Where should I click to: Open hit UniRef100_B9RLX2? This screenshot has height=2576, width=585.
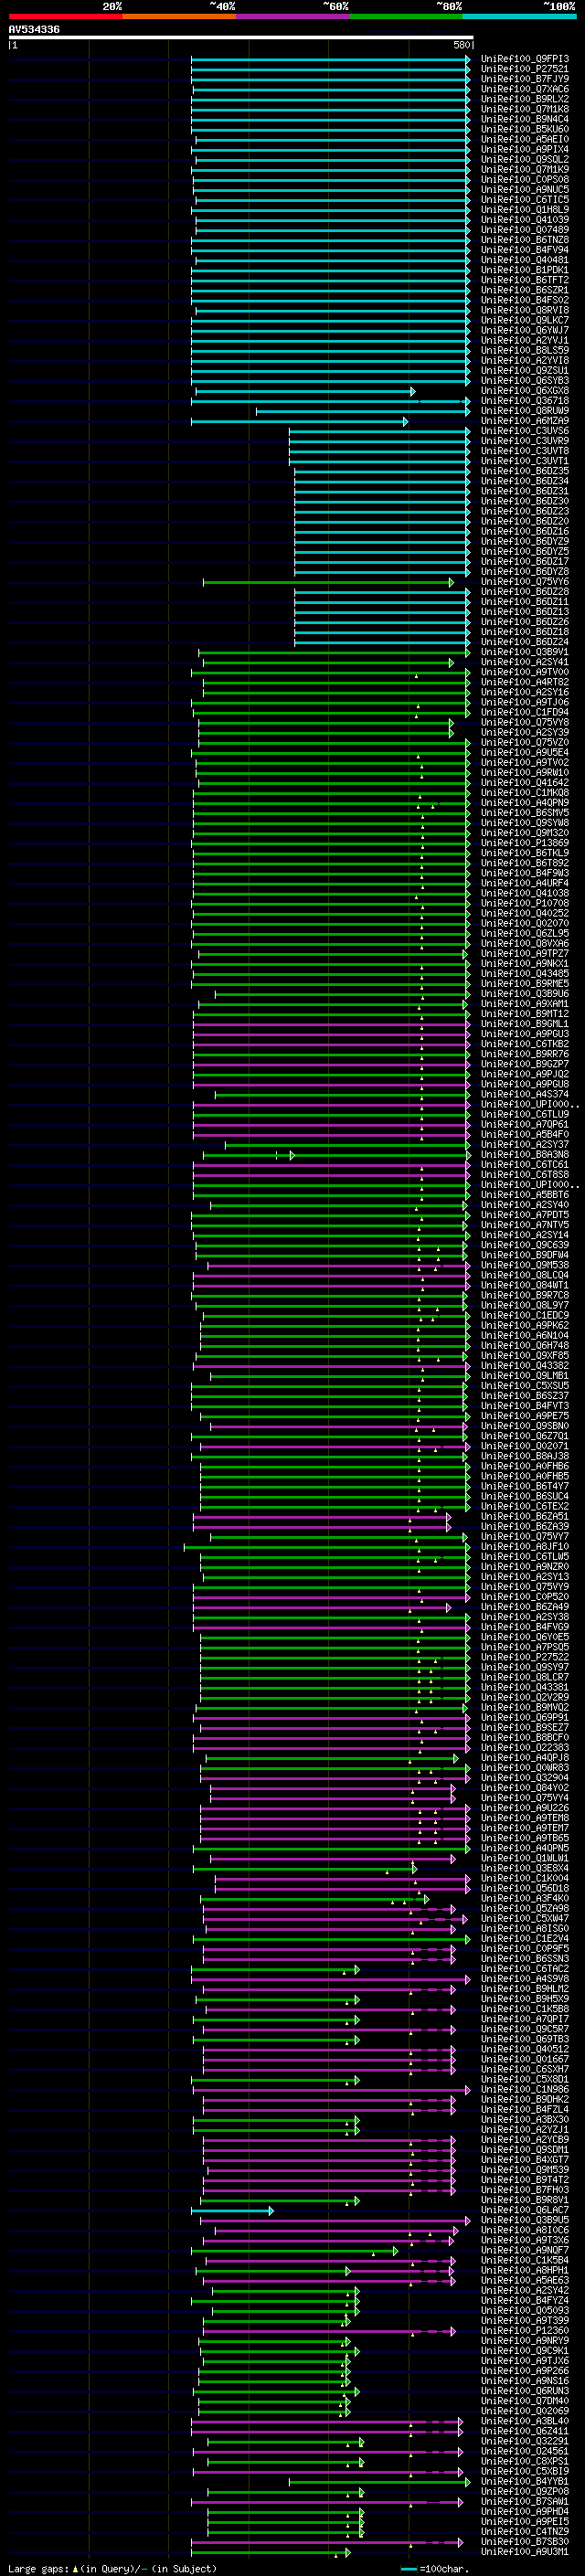(525, 99)
